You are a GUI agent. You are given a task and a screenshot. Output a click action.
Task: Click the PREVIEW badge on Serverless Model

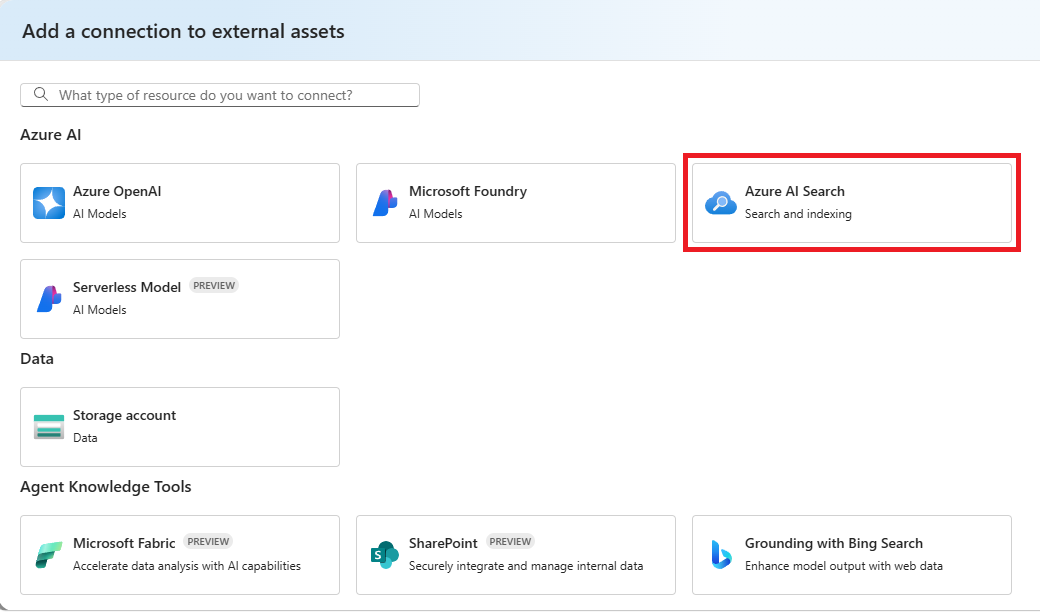tap(214, 286)
